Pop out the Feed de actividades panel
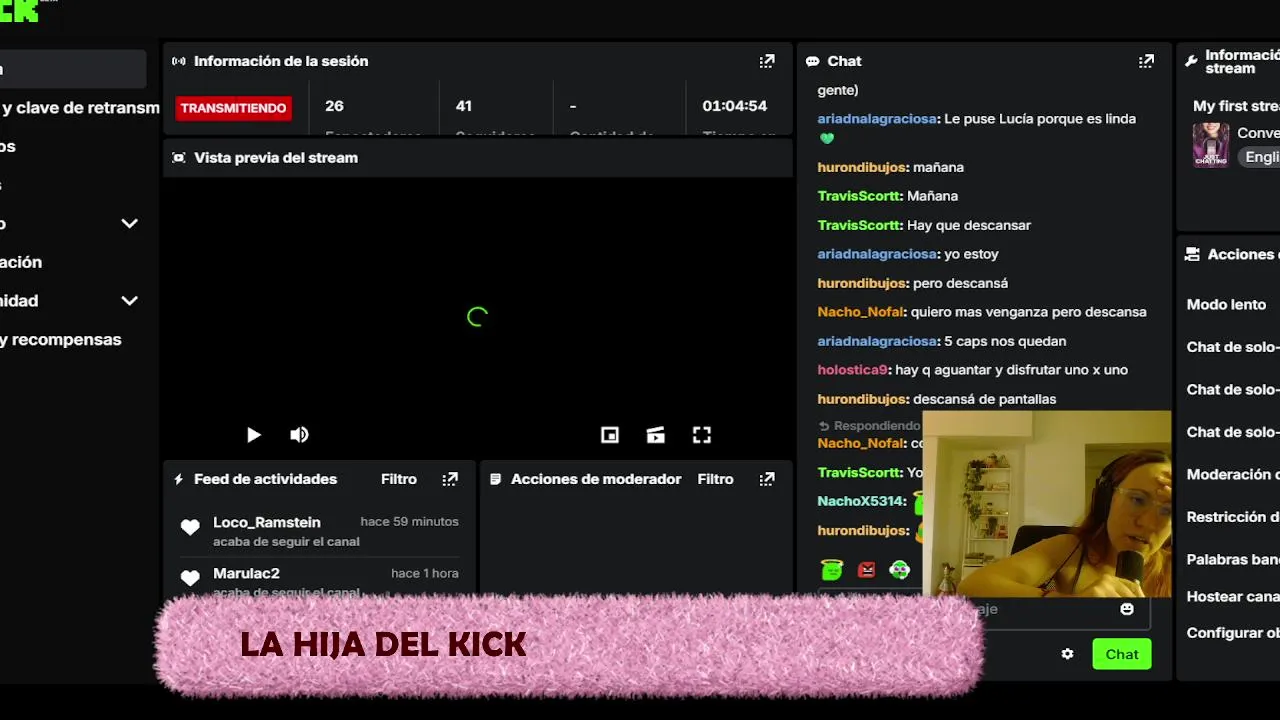Screen dimensions: 1280x720 tap(450, 479)
